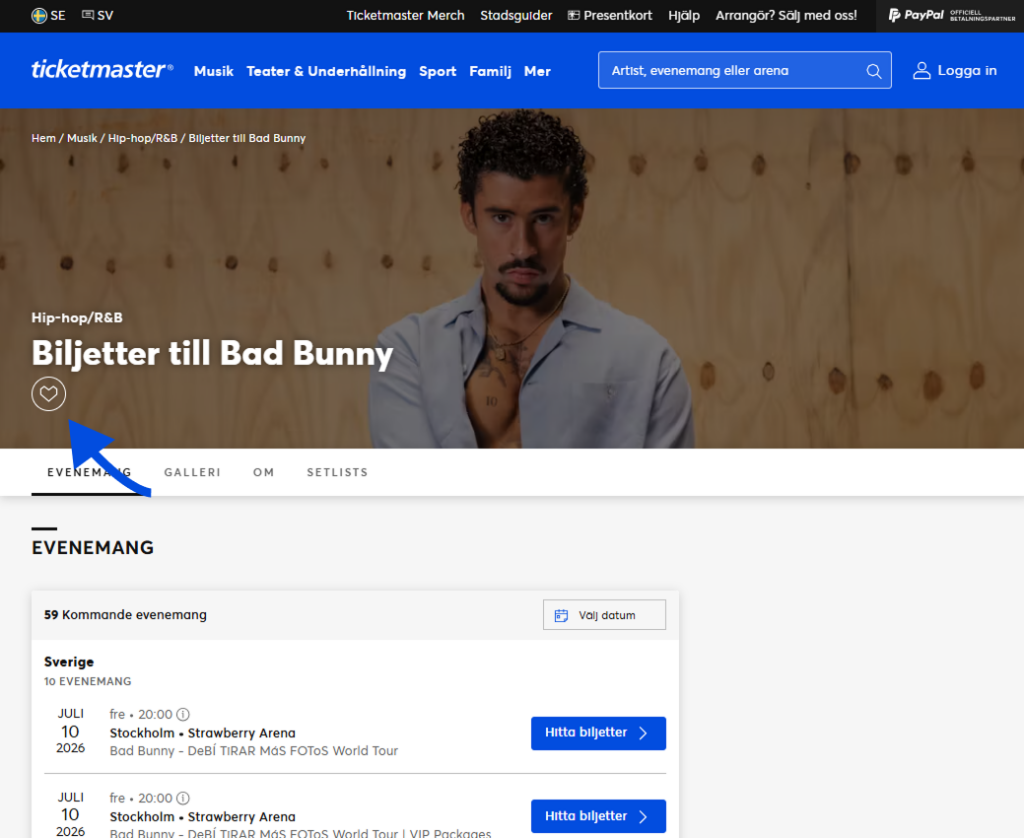This screenshot has width=1024, height=838.
Task: Switch to the Galleri tab
Action: (x=192, y=472)
